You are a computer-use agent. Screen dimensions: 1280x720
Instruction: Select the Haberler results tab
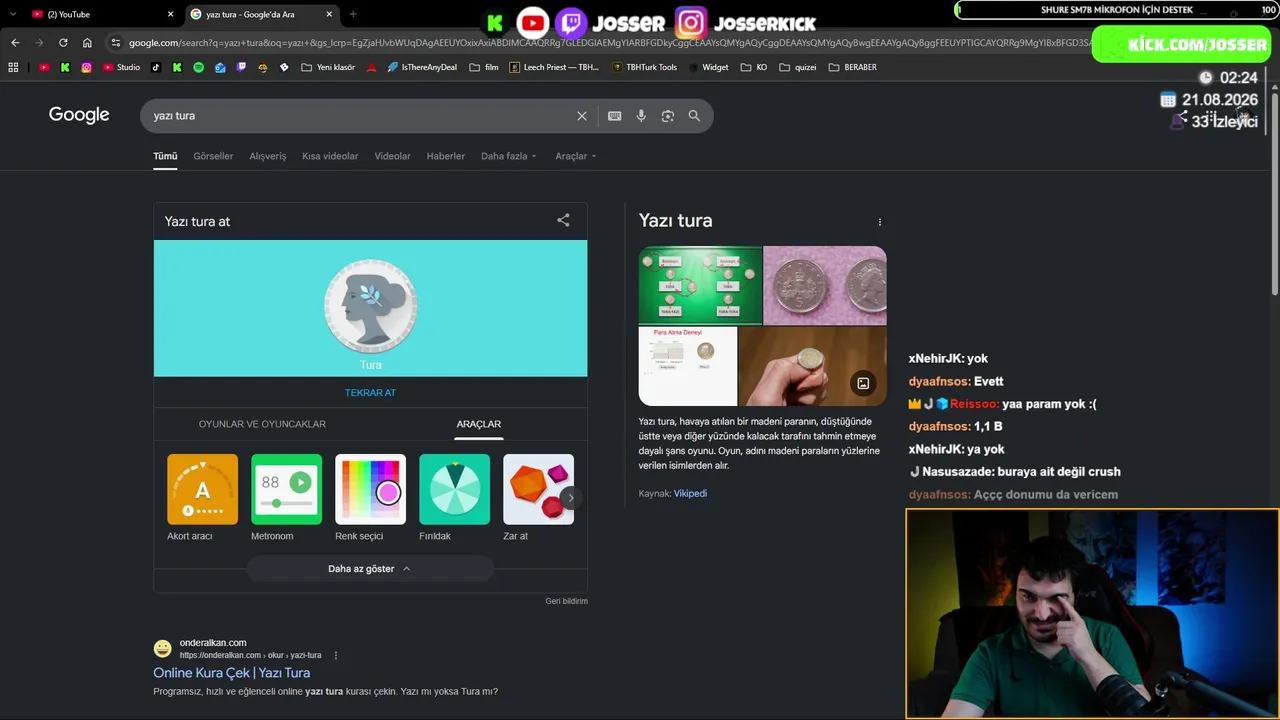click(x=446, y=156)
